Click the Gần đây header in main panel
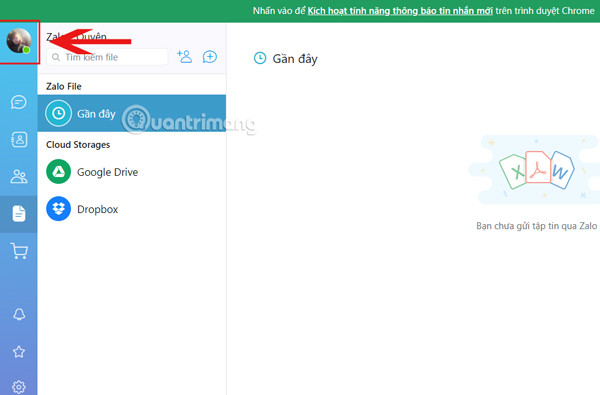 [x=286, y=59]
